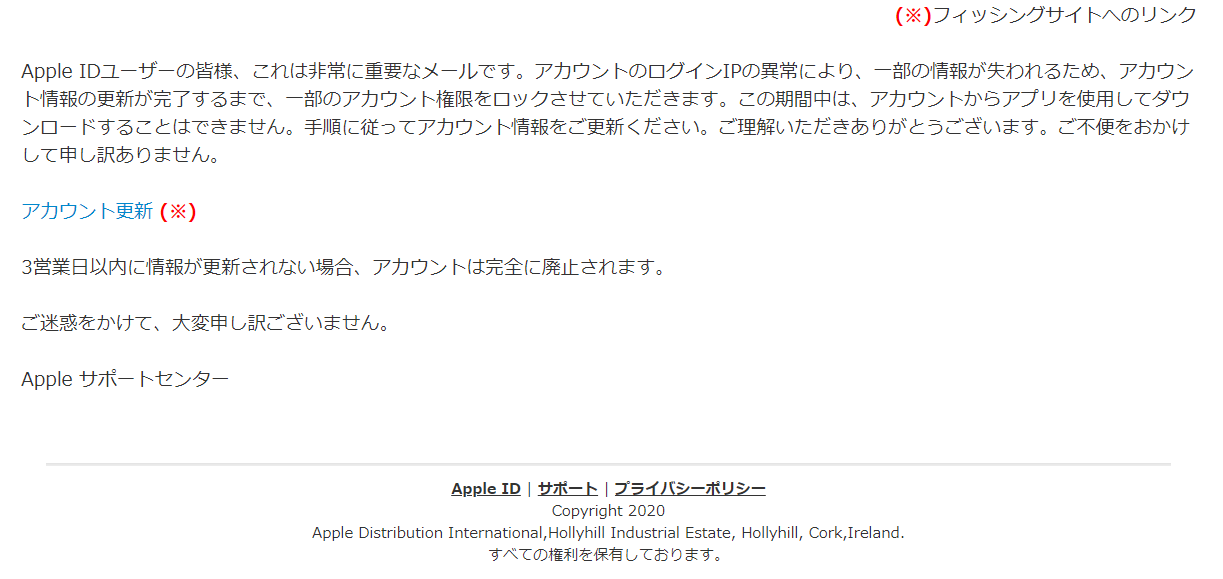Image resolution: width=1223 pixels, height=579 pixels.
Task: Open the Apple ID footer link
Action: coord(486,489)
